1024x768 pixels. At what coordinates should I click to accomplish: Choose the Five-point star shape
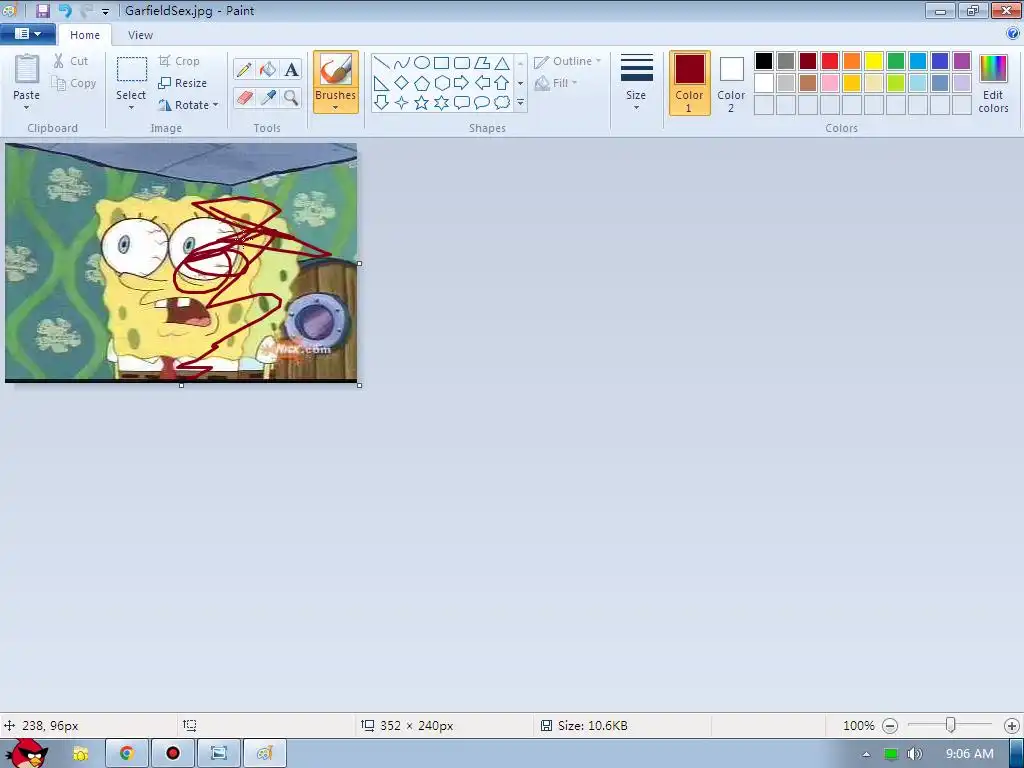pyautogui.click(x=422, y=103)
